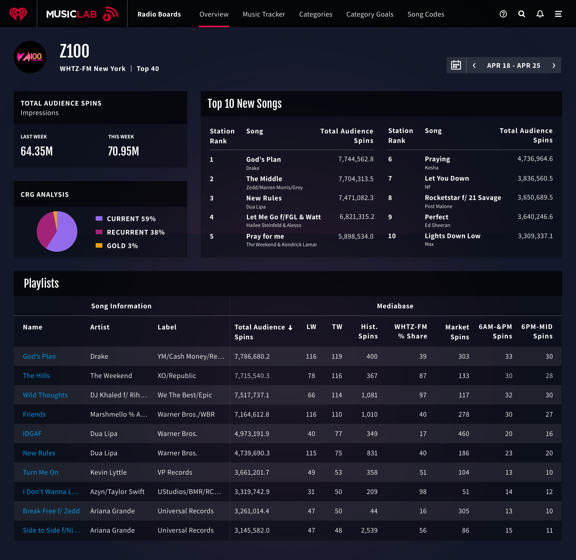The height and width of the screenshot is (560, 576).
Task: Sort by Total Audience Spins arrow
Action: click(x=290, y=327)
